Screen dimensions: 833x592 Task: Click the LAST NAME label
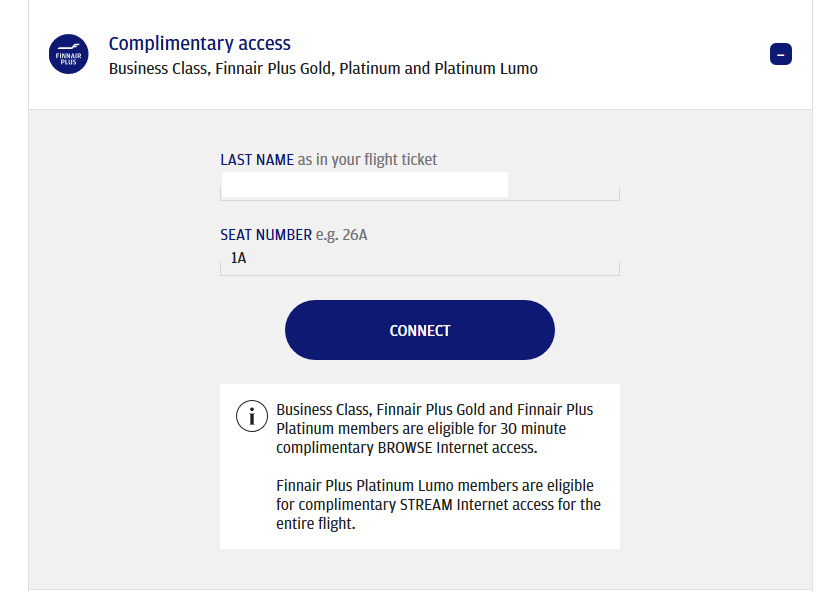[x=257, y=160]
